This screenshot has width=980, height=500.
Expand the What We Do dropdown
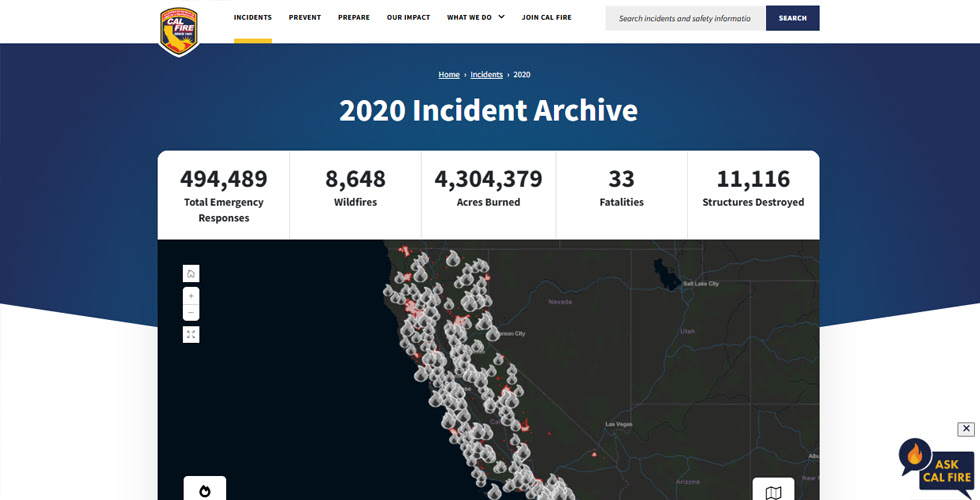476,18
